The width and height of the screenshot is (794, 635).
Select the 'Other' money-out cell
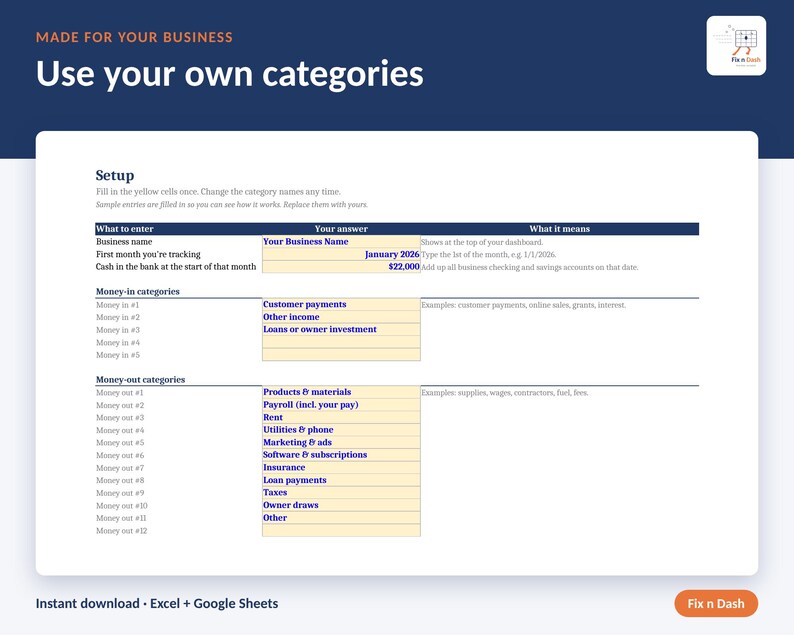(x=341, y=518)
